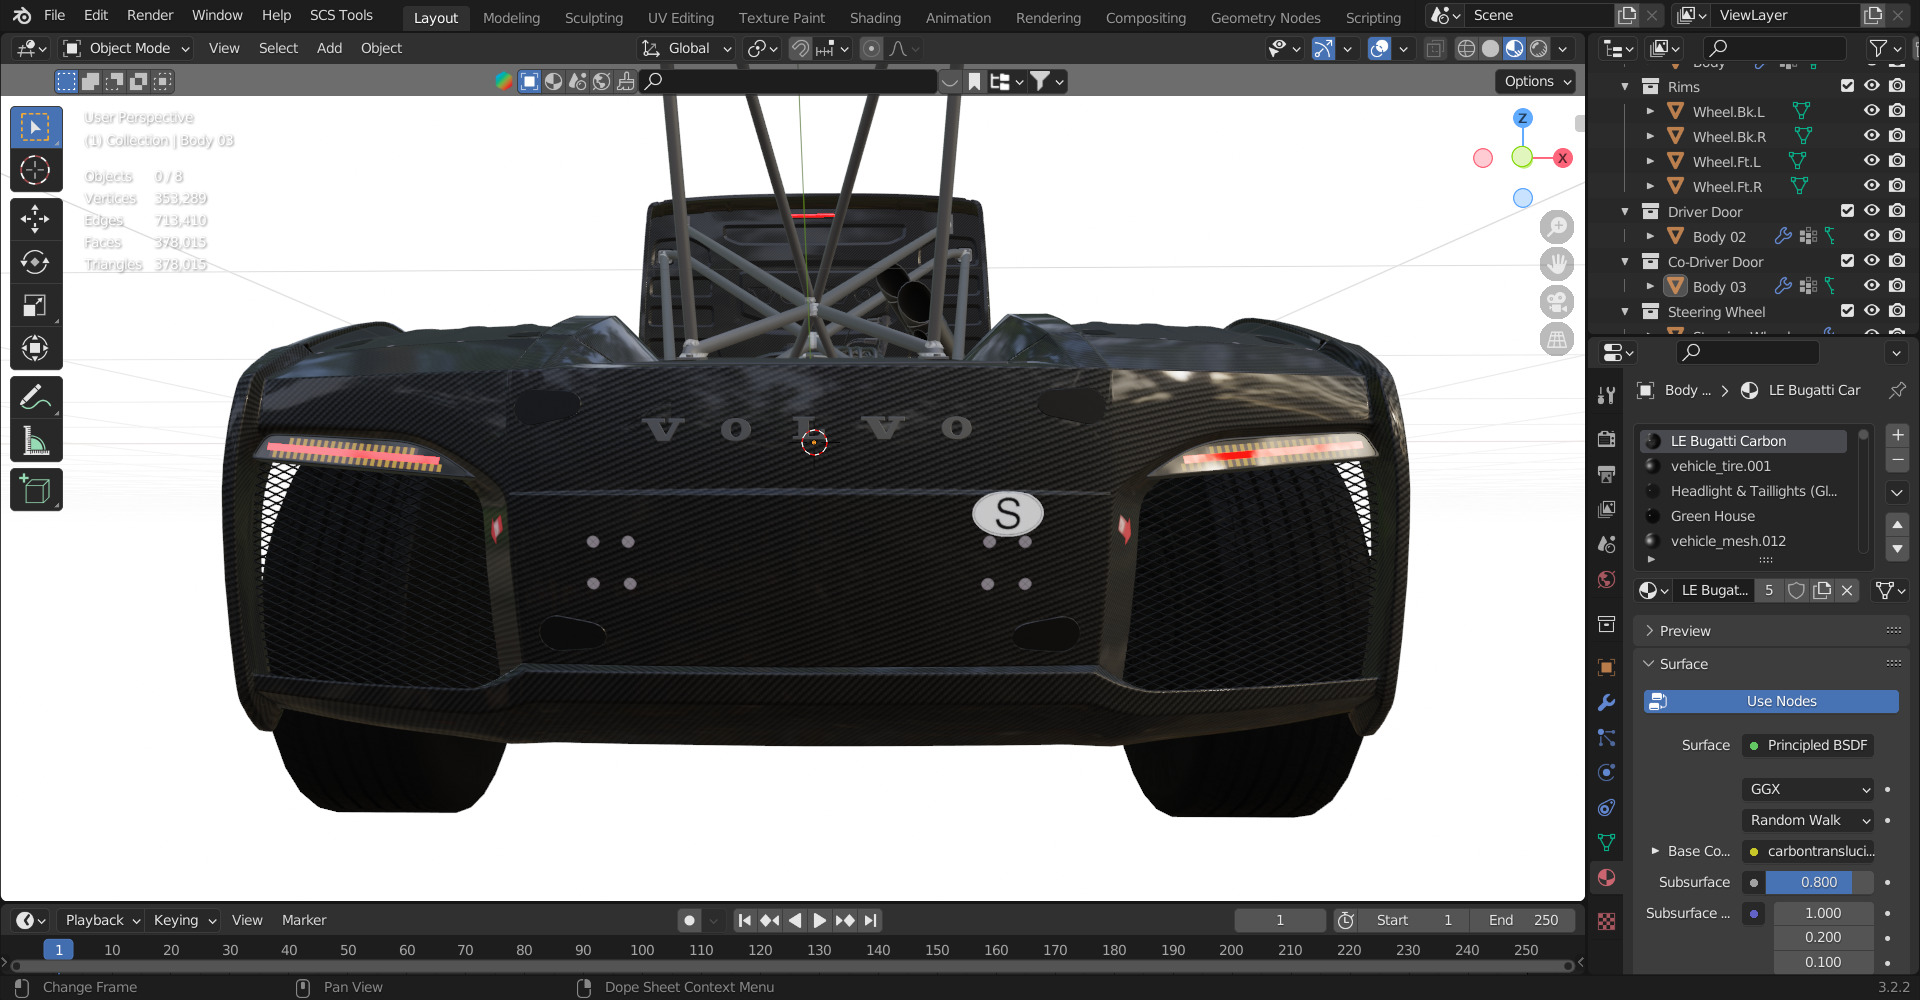Hide Body 02 in viewport
1920x1000 pixels.
pos(1871,236)
